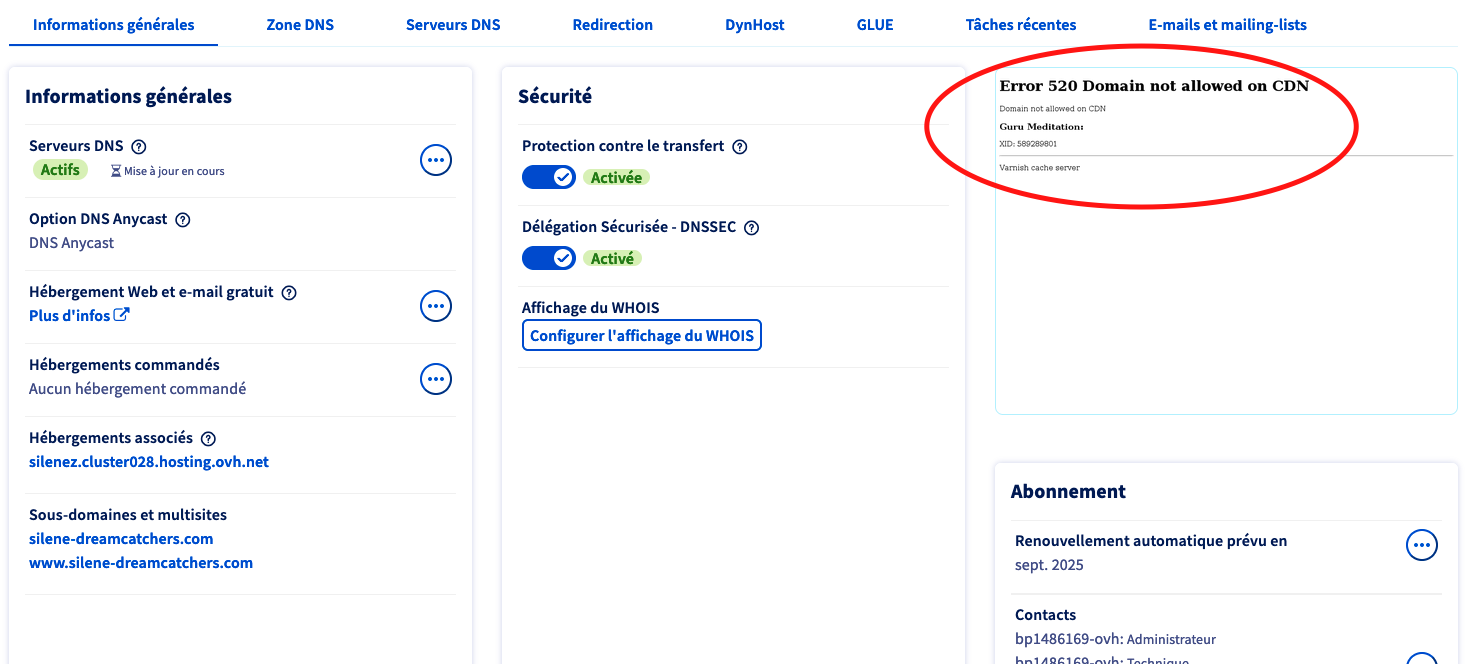Expand Hébergements commandés options menu
This screenshot has height=664, width=1484.
(436, 379)
